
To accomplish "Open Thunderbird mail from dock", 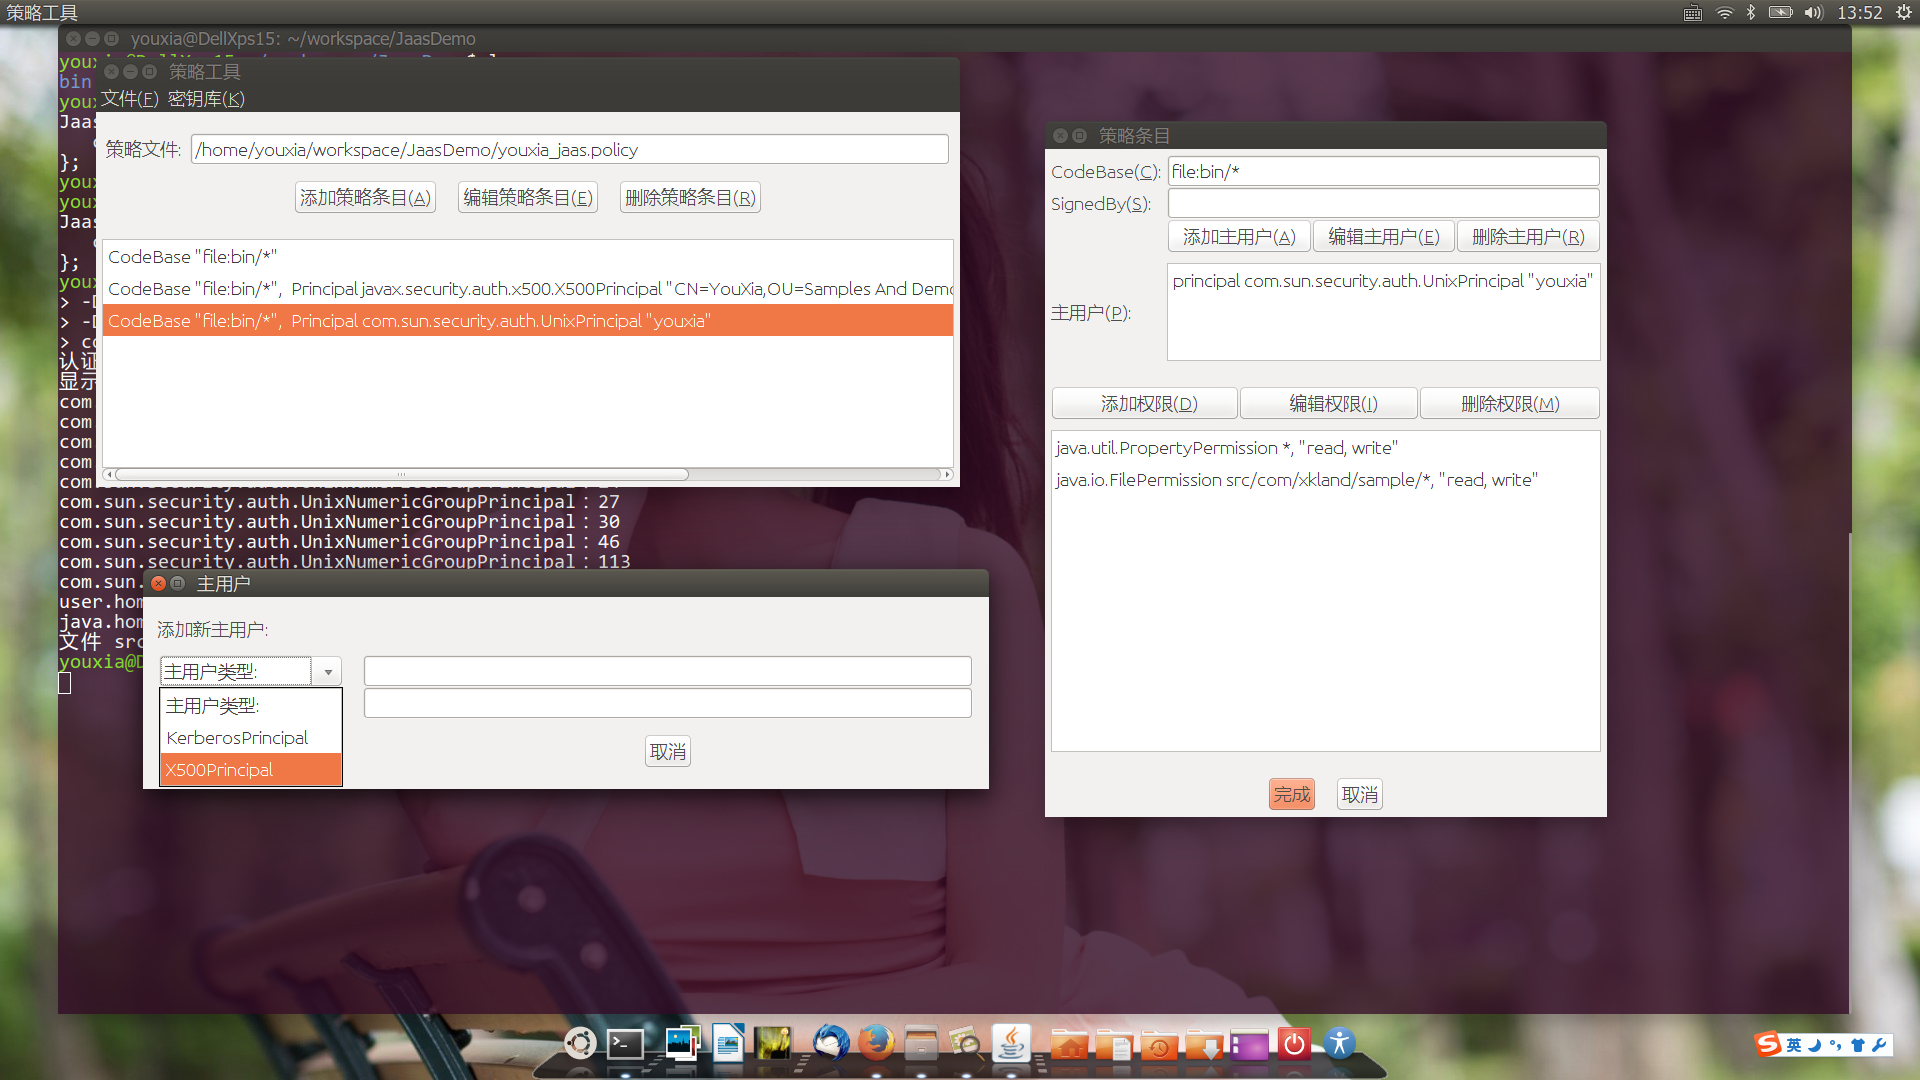I will click(x=829, y=1044).
